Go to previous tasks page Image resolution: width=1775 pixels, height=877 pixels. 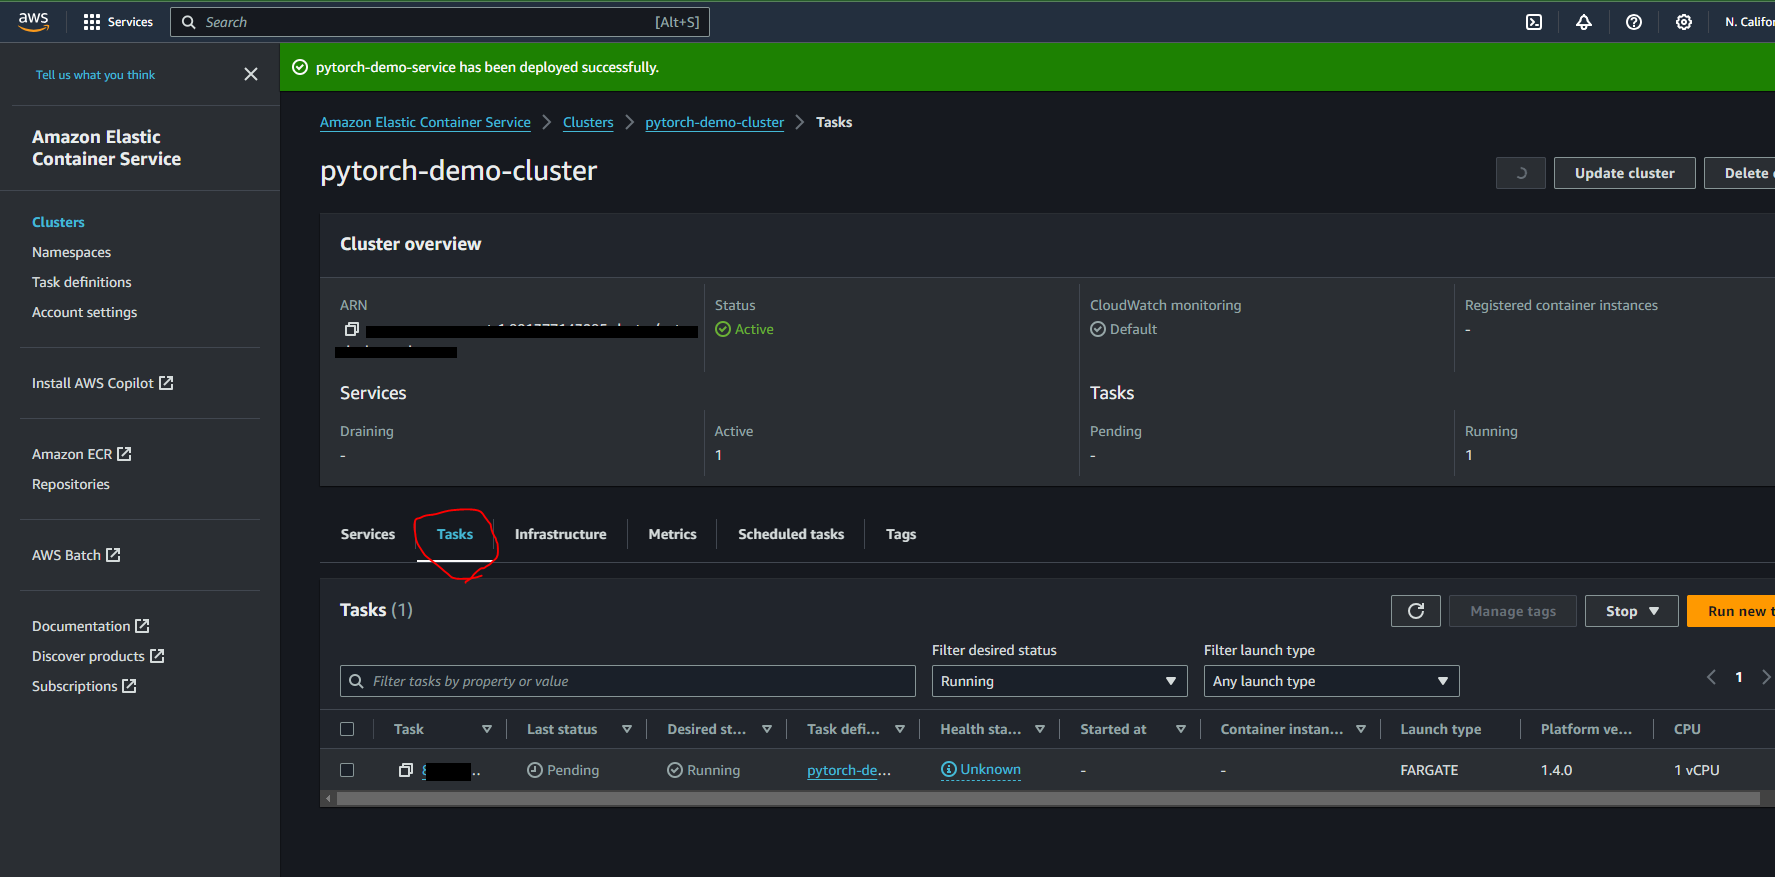point(1711,678)
